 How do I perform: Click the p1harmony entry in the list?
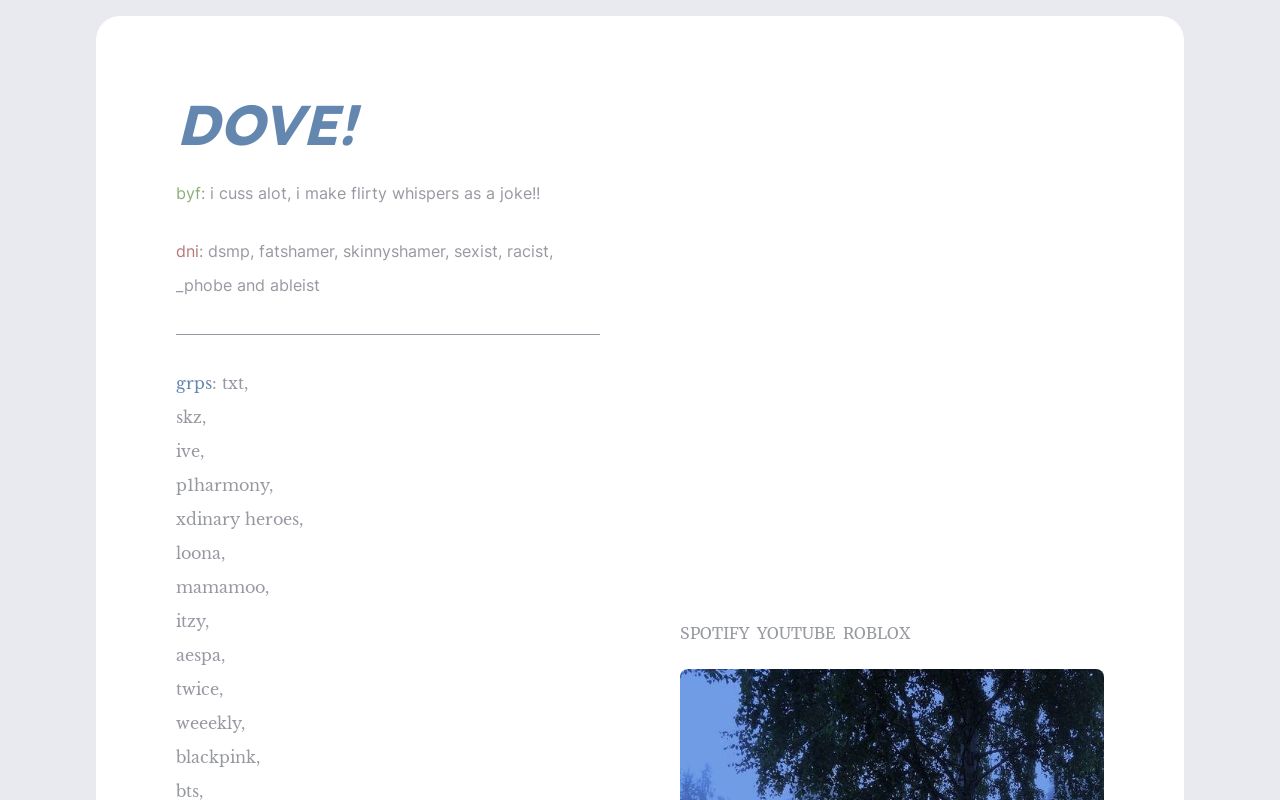pyautogui.click(x=223, y=486)
